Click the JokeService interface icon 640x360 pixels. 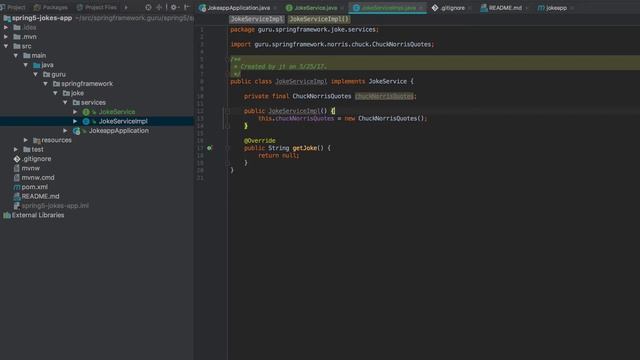pyautogui.click(x=86, y=112)
